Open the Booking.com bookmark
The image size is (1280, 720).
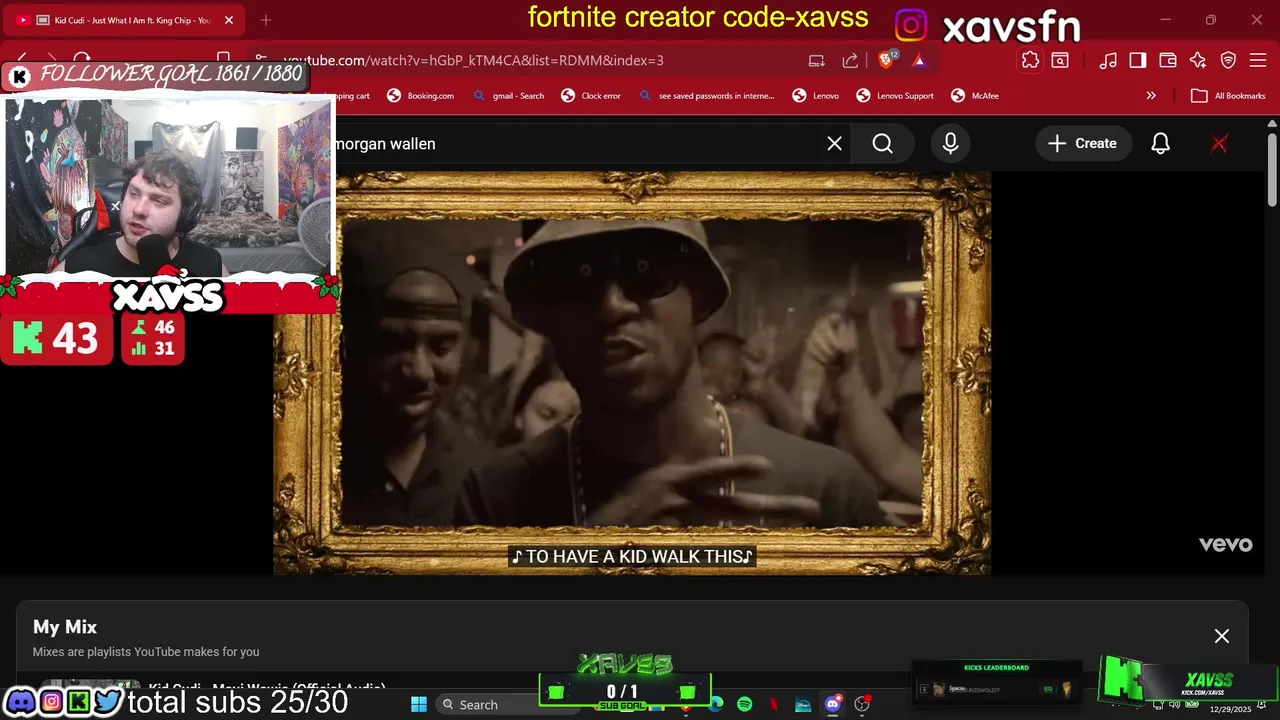coord(421,96)
